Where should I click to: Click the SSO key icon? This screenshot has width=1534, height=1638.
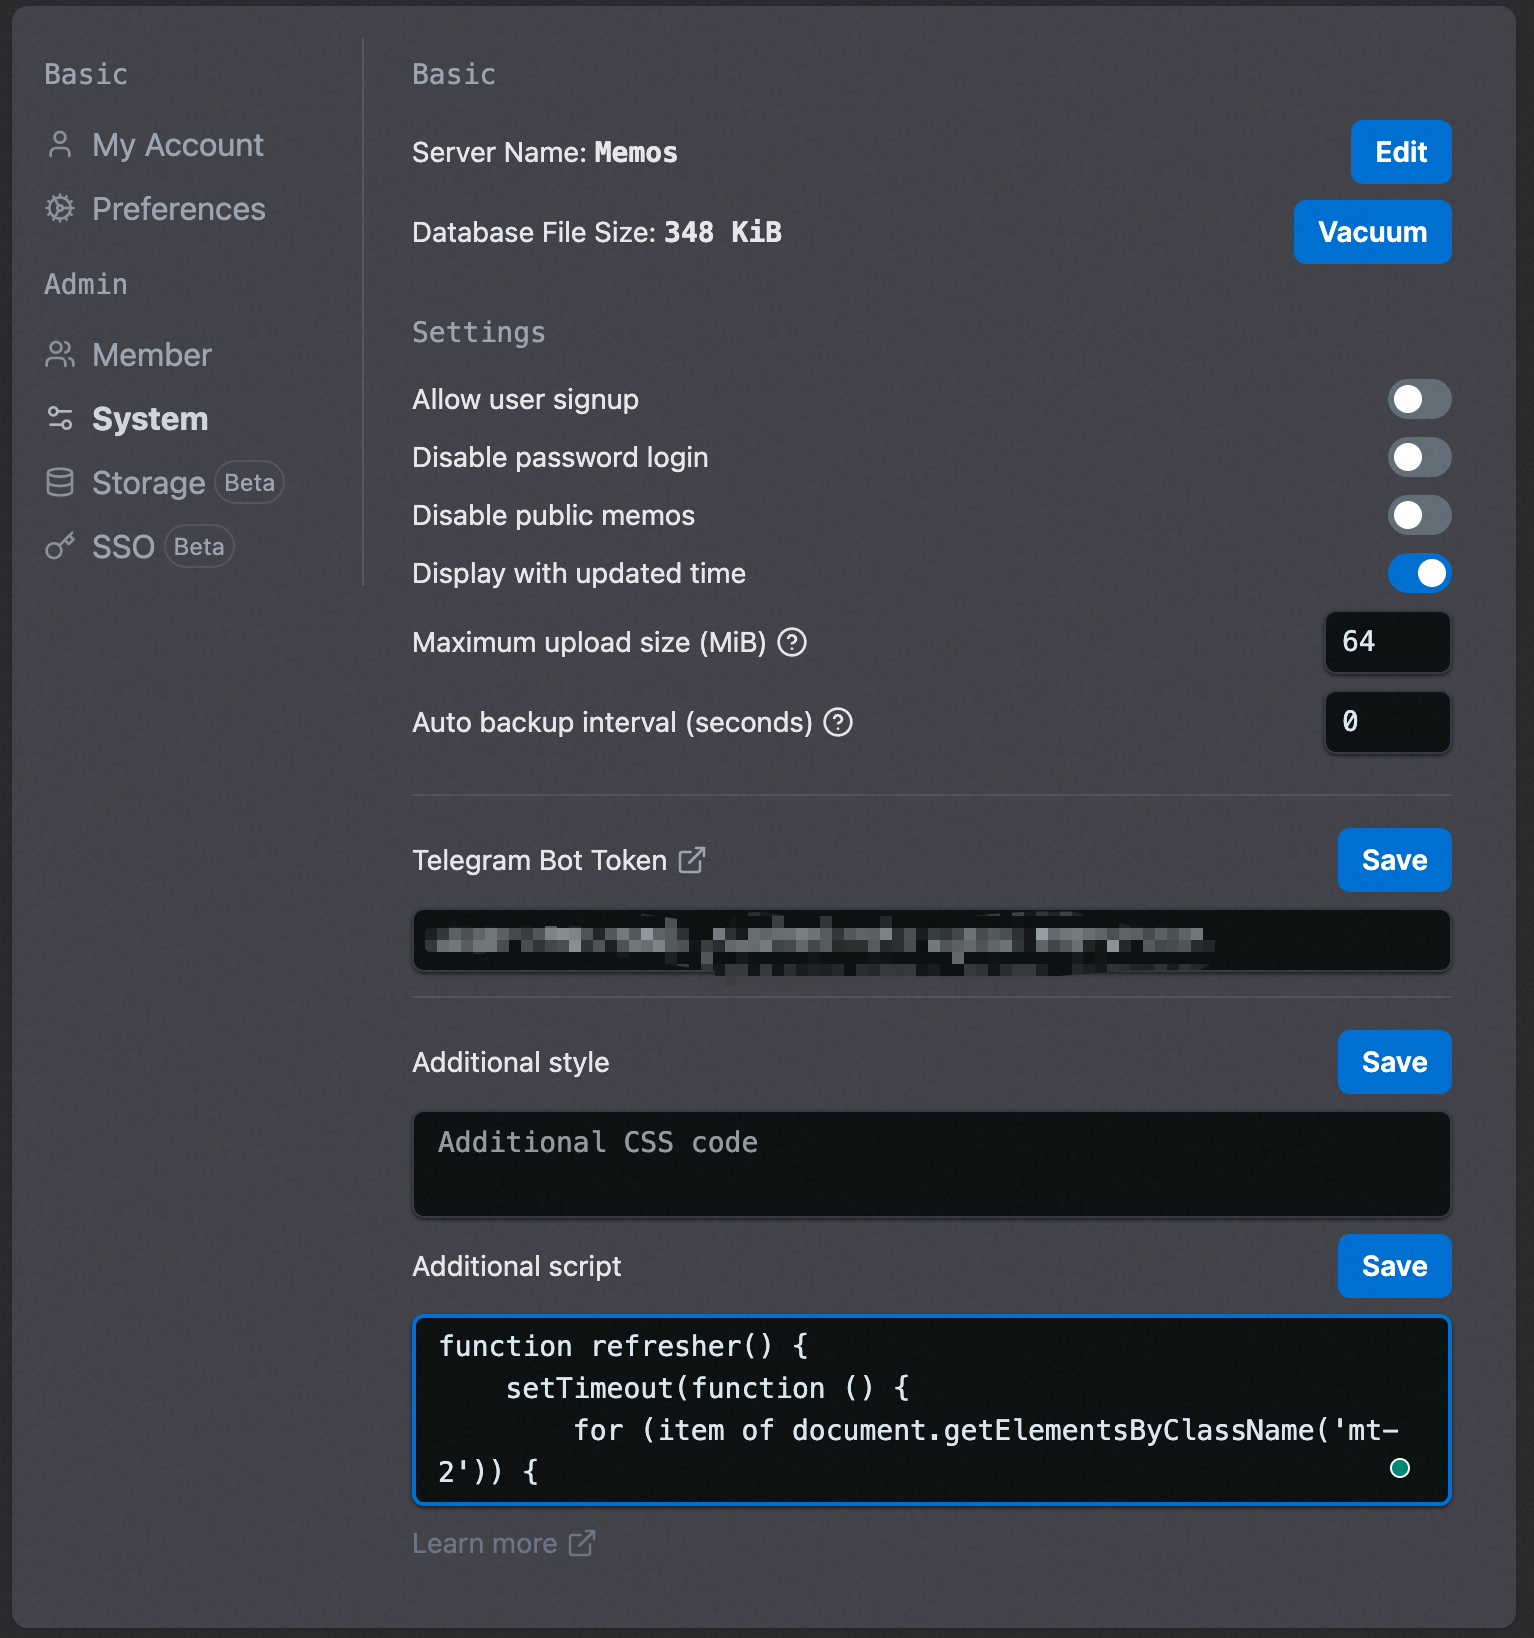60,547
